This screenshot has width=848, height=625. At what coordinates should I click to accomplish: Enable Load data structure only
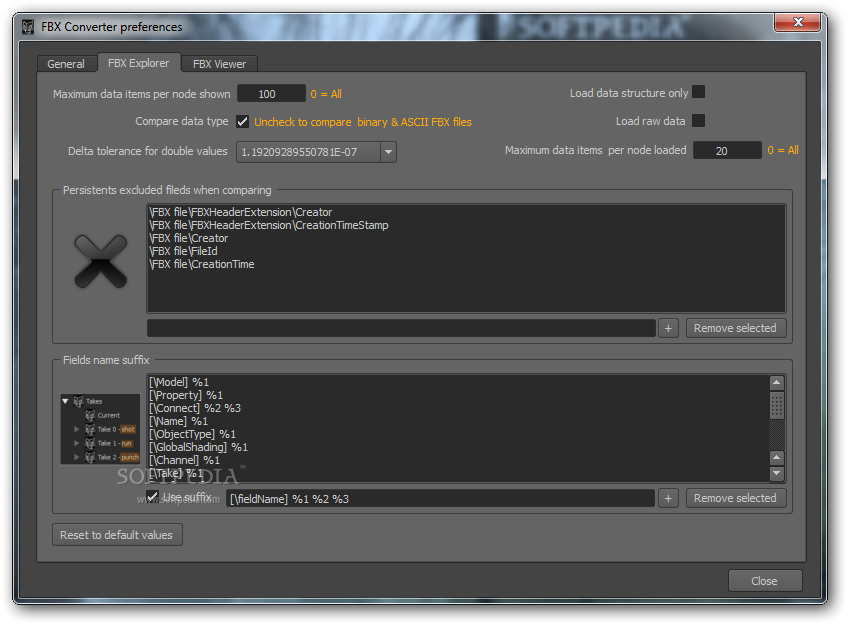tap(698, 92)
